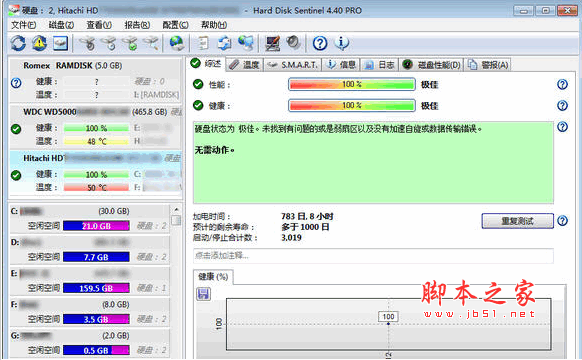Click the help icon beside 性能 bar
Image resolution: width=582 pixels, height=360 pixels.
click(x=562, y=85)
